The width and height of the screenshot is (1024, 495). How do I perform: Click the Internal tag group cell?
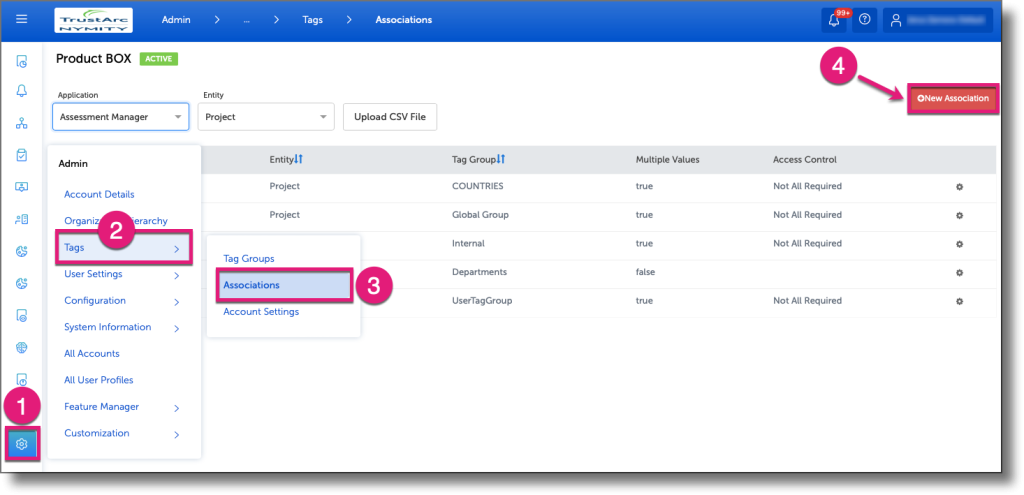click(468, 244)
